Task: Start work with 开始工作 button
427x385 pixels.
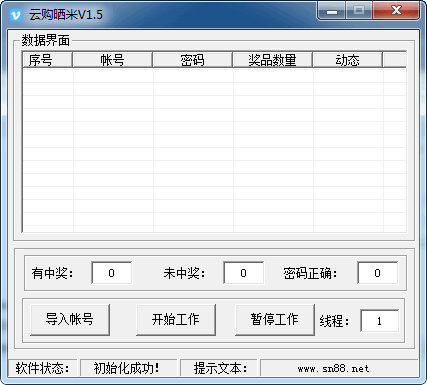Action: point(176,319)
